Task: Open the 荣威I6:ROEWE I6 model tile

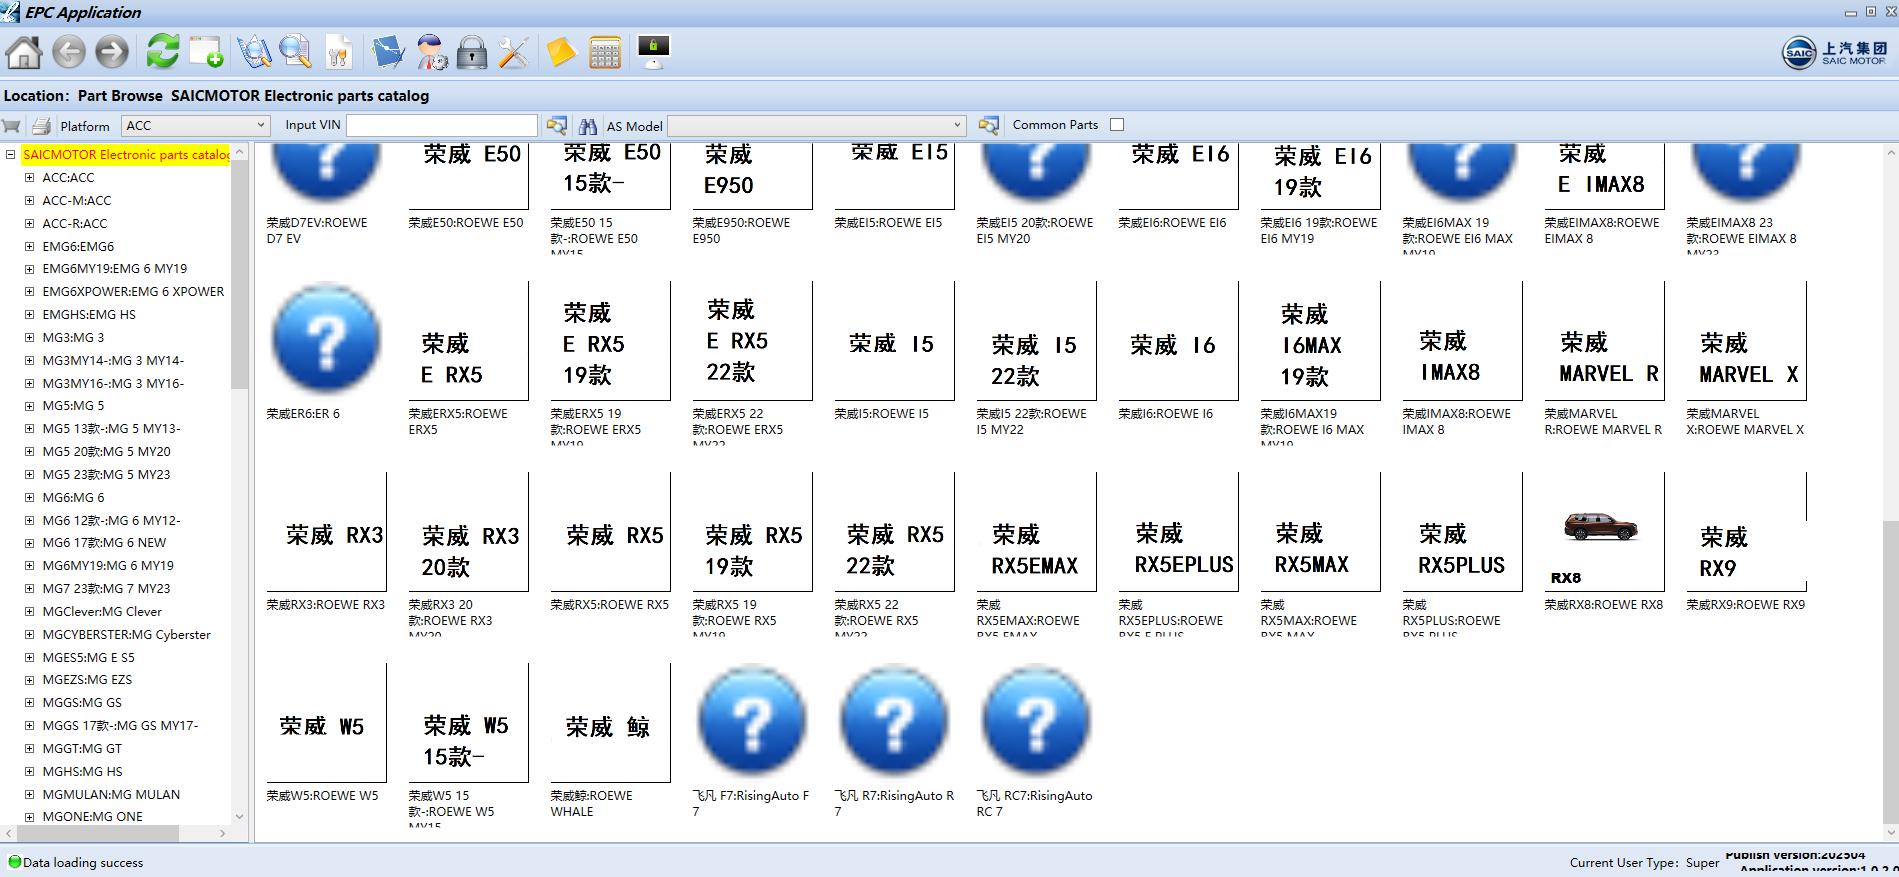Action: click(x=1178, y=341)
